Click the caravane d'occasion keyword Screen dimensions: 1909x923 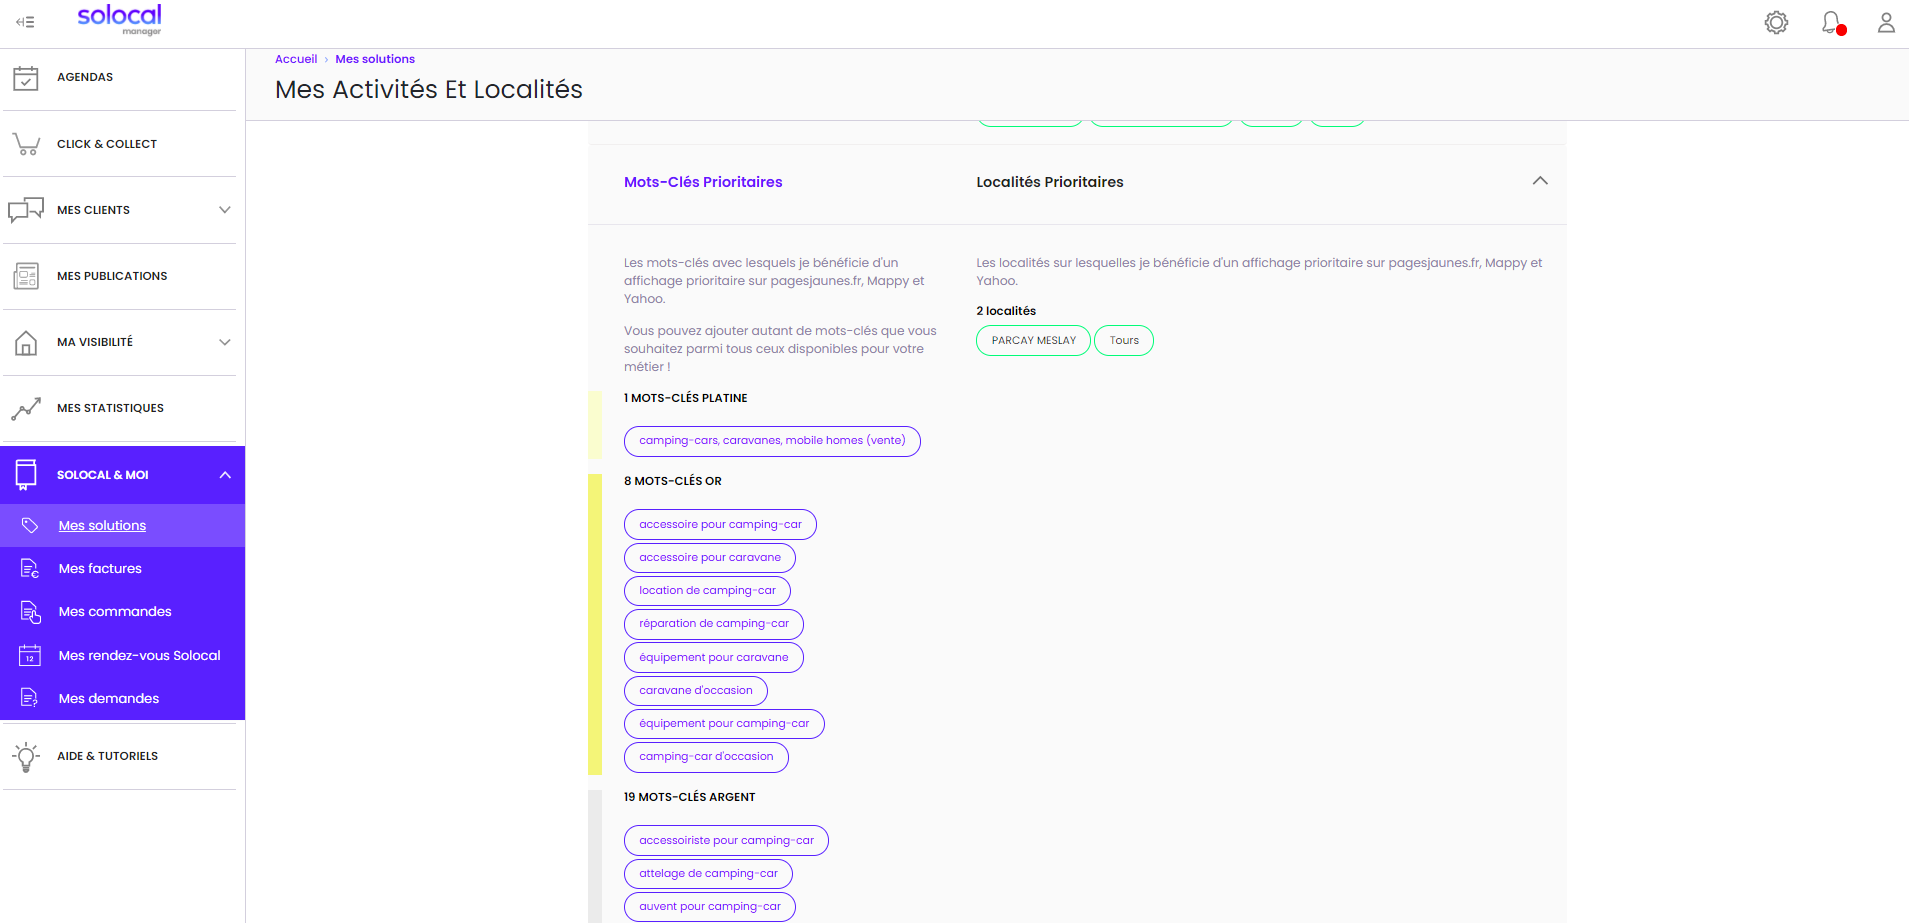tap(696, 691)
